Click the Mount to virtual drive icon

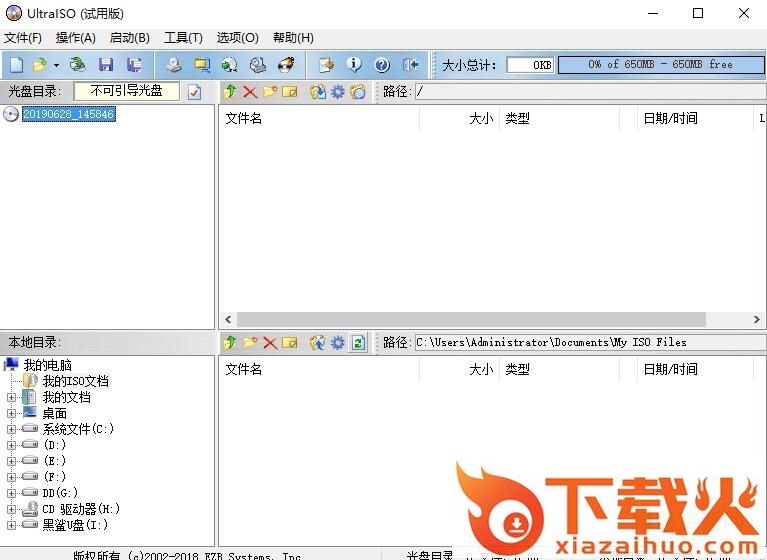pyautogui.click(x=258, y=65)
